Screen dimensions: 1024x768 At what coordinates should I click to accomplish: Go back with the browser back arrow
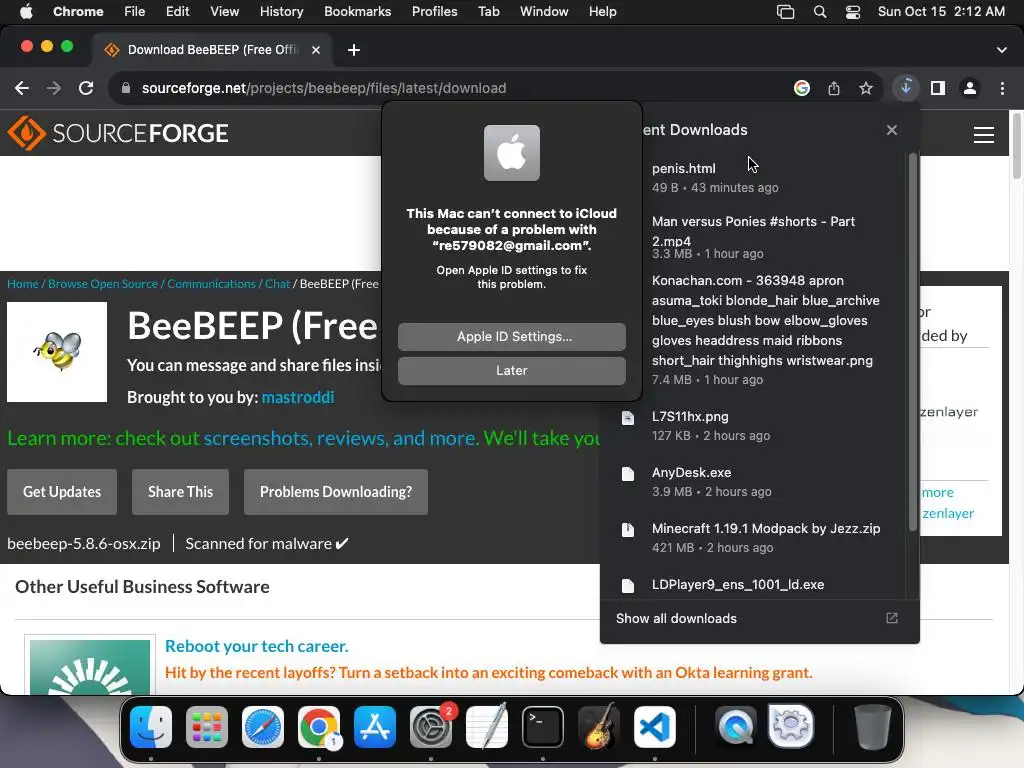point(22,88)
